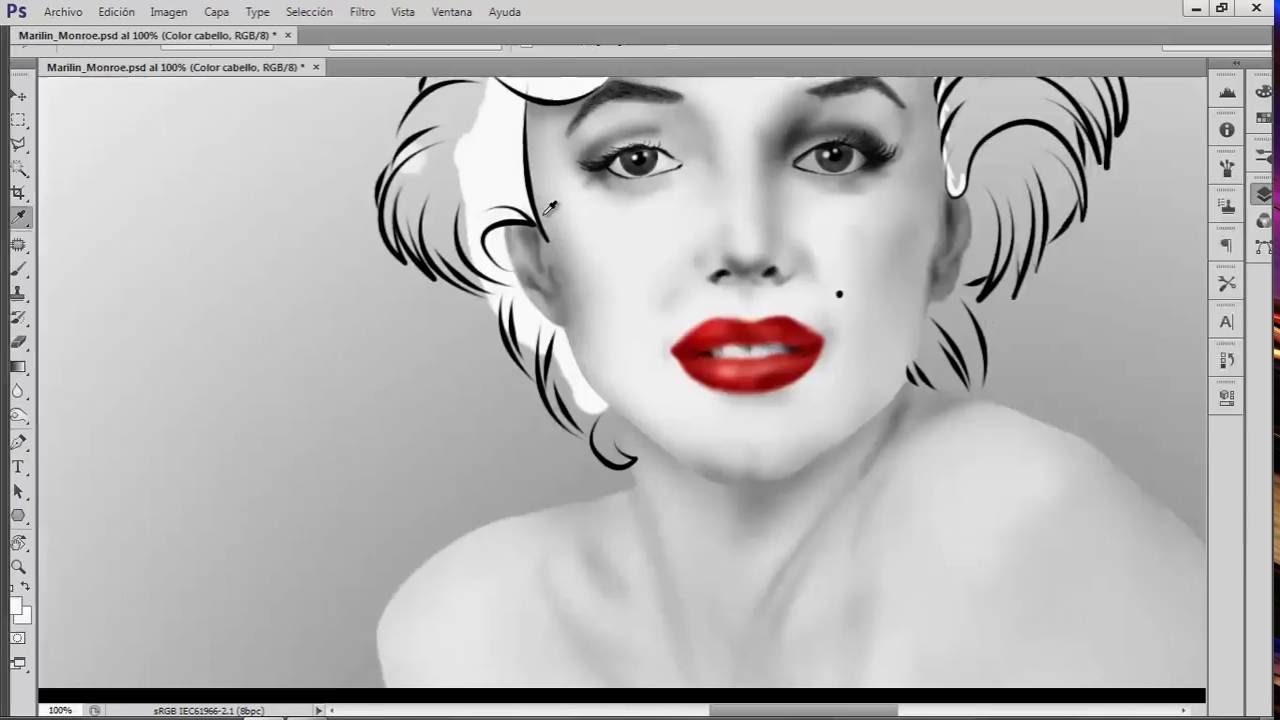Open the Brush panel icon
Screen dimensions: 1280x720
(x=1265, y=156)
